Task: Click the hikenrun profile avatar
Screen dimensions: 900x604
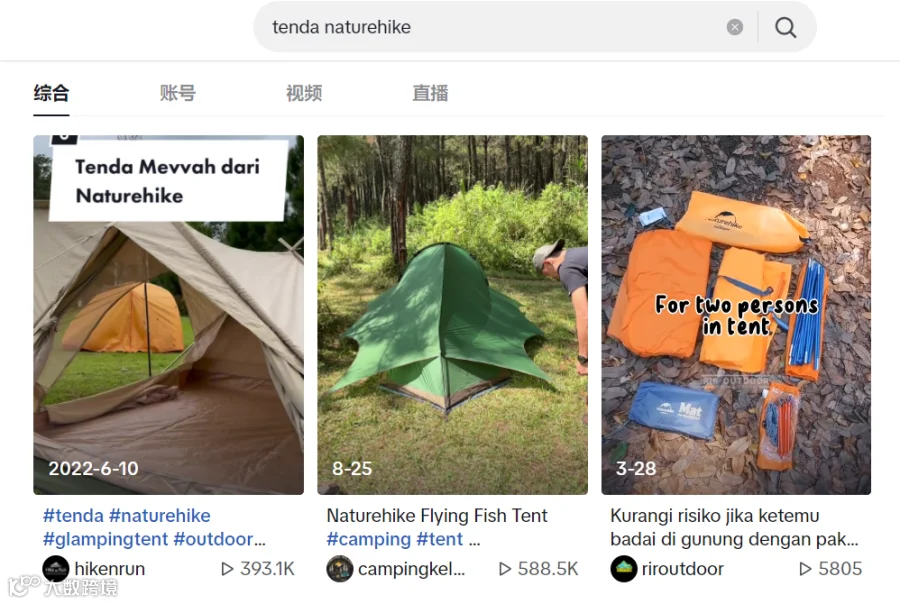Action: (x=56, y=569)
